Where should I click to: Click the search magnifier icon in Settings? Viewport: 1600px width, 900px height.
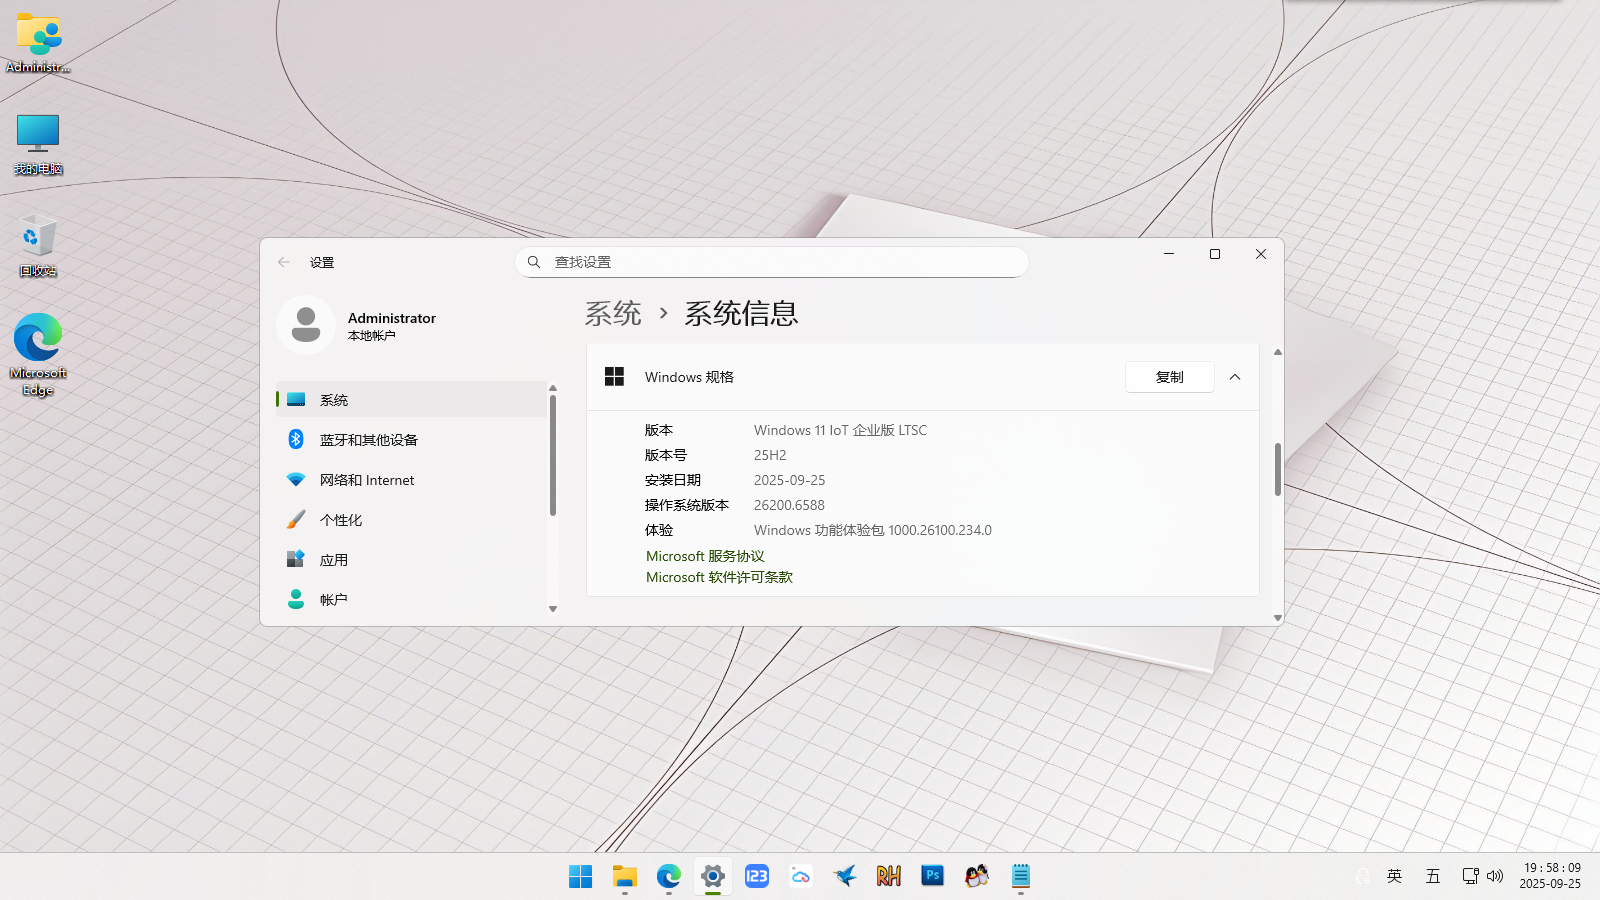[x=534, y=262]
